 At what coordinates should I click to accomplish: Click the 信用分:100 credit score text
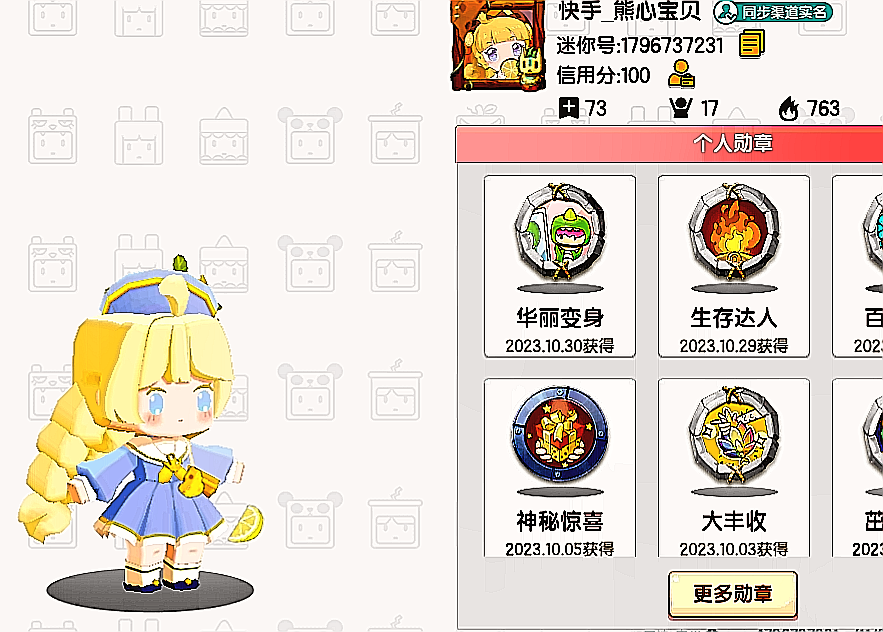pos(603,75)
